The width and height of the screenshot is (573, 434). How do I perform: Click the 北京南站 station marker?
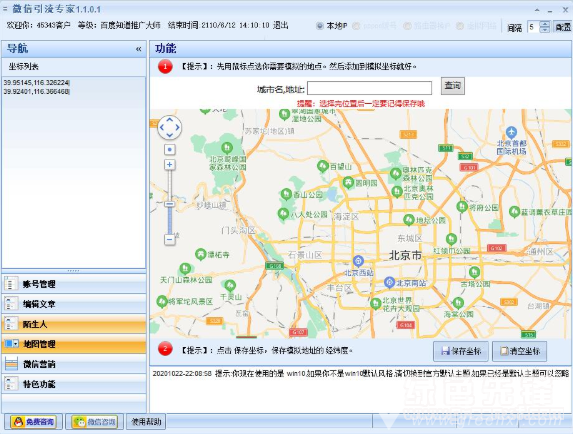[x=389, y=282]
